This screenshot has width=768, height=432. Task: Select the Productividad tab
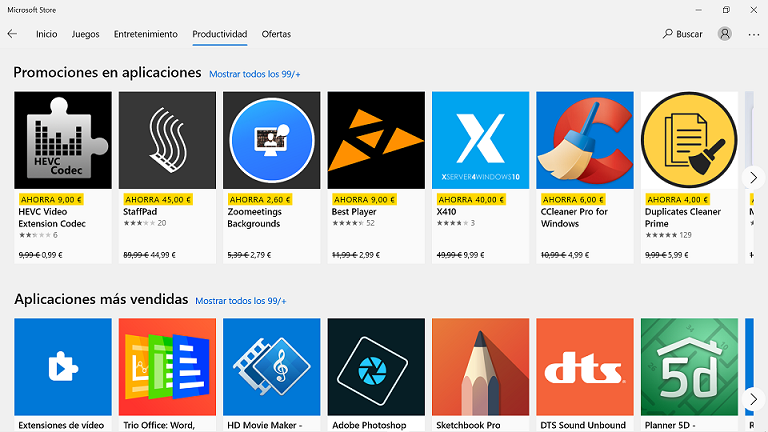pos(219,34)
